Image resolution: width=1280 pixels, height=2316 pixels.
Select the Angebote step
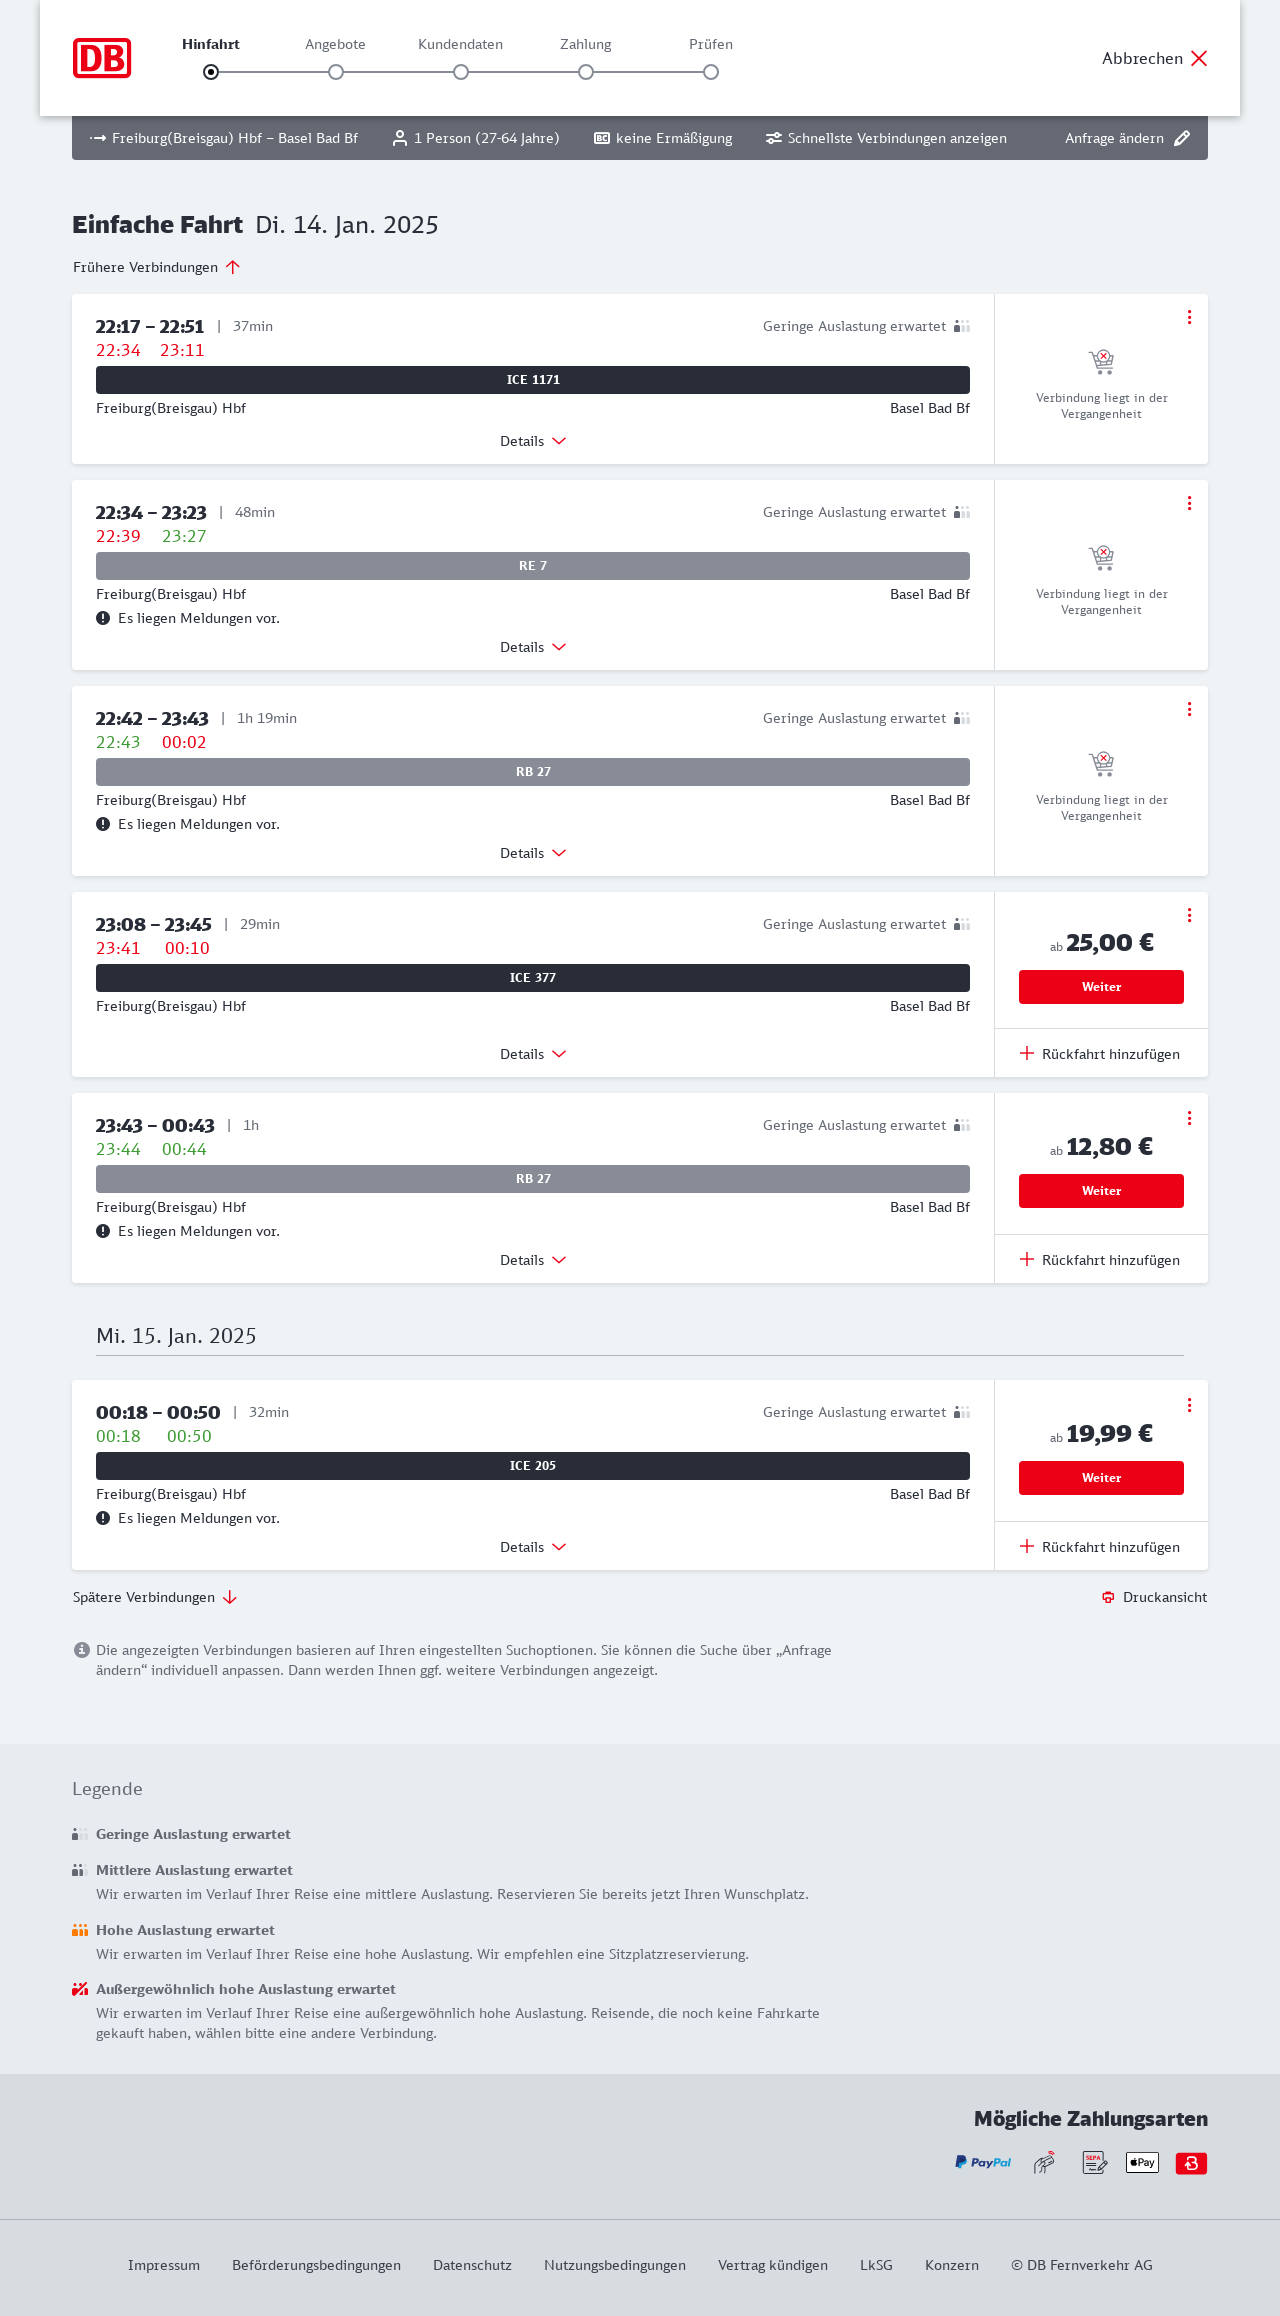pyautogui.click(x=336, y=72)
